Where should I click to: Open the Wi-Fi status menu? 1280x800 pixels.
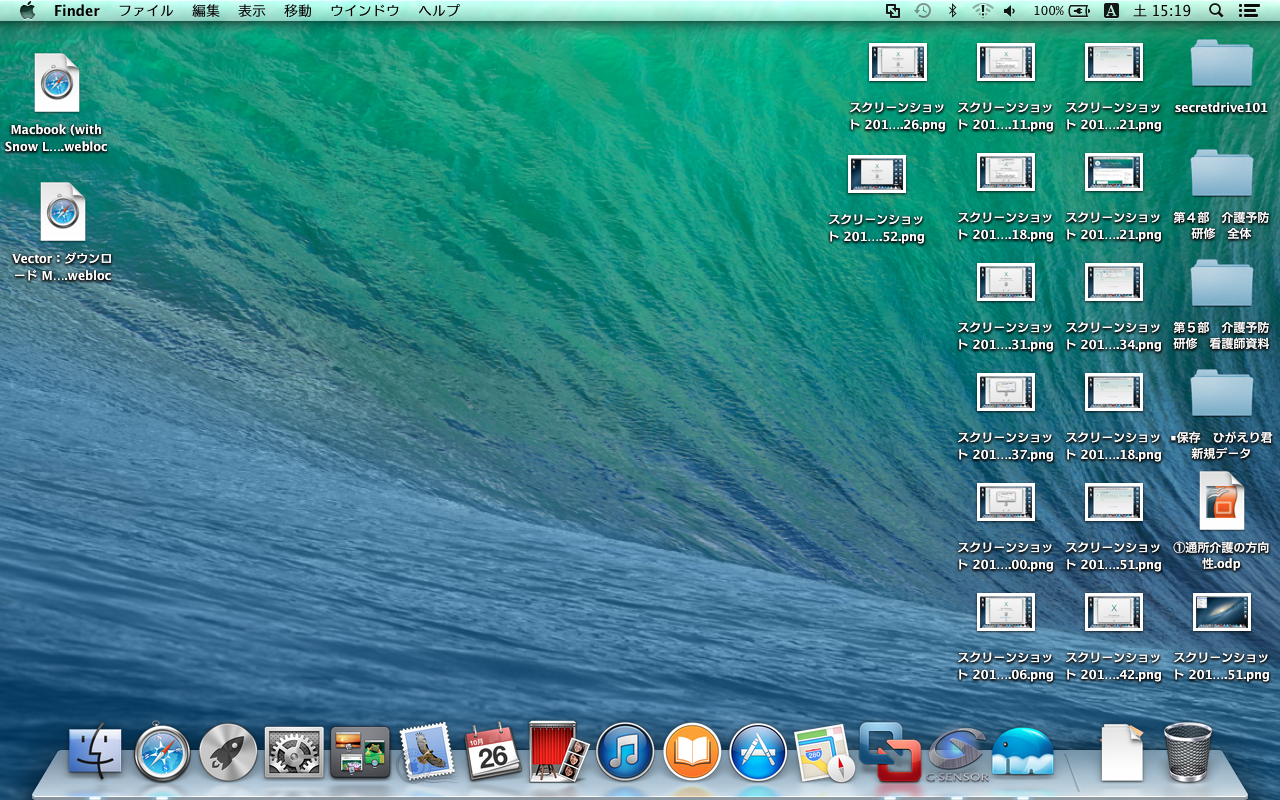pos(982,11)
